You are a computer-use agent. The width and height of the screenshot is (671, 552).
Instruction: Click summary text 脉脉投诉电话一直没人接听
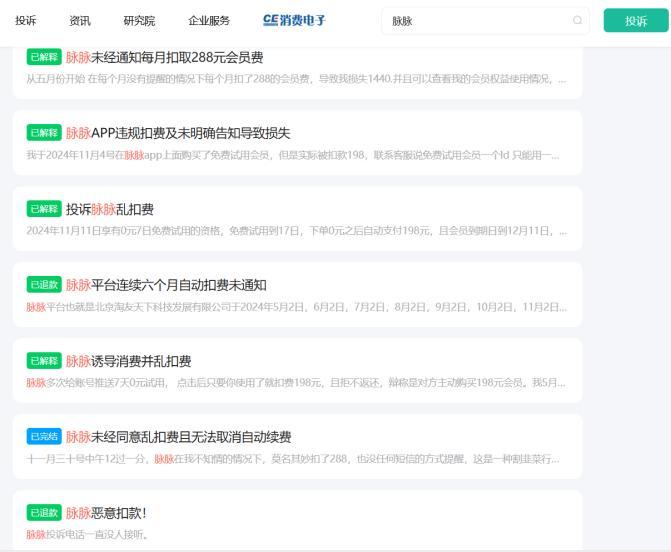pyautogui.click(x=87, y=534)
